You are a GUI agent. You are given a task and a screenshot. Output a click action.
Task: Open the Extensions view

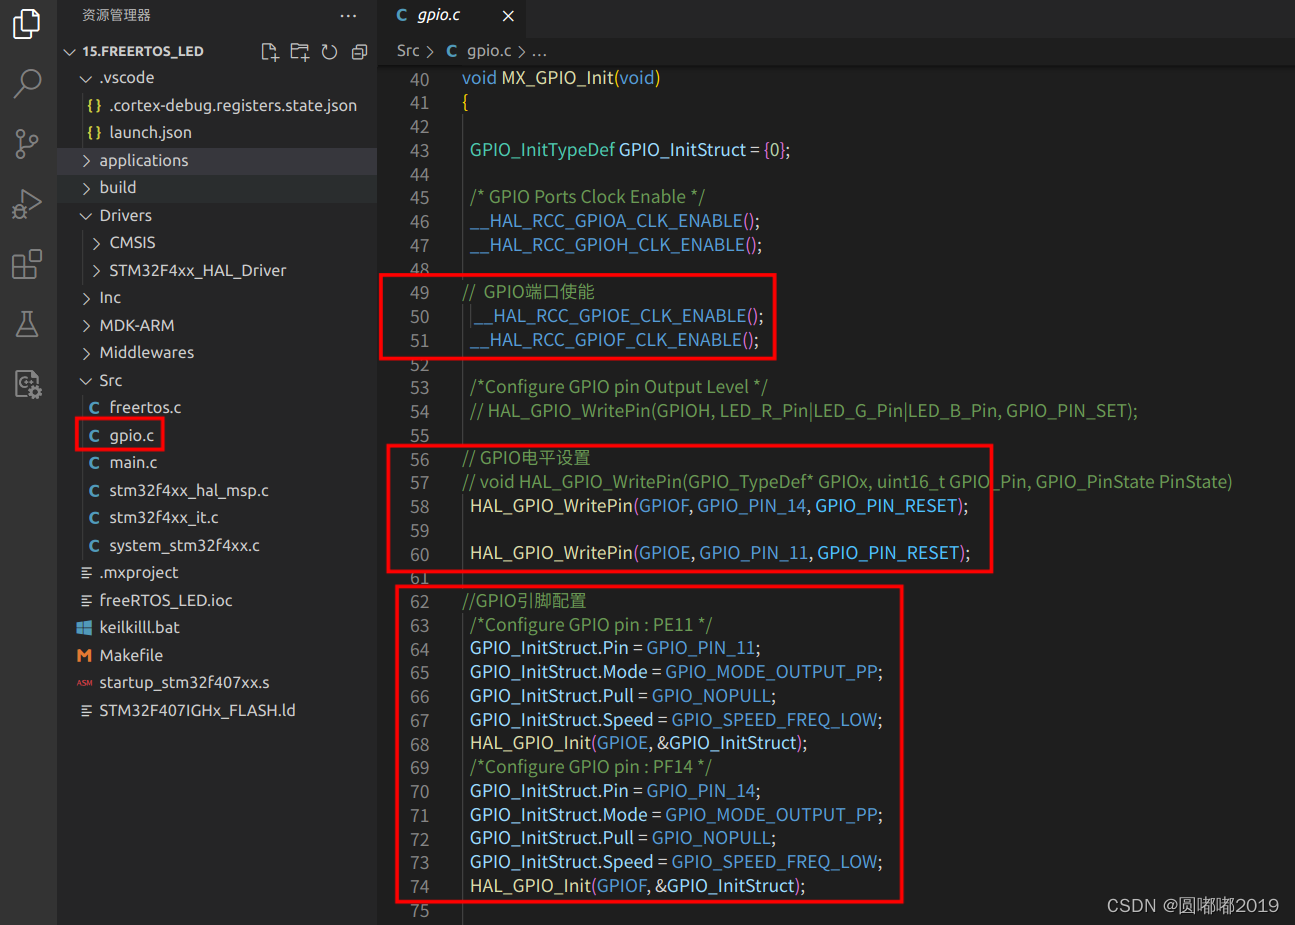click(26, 264)
